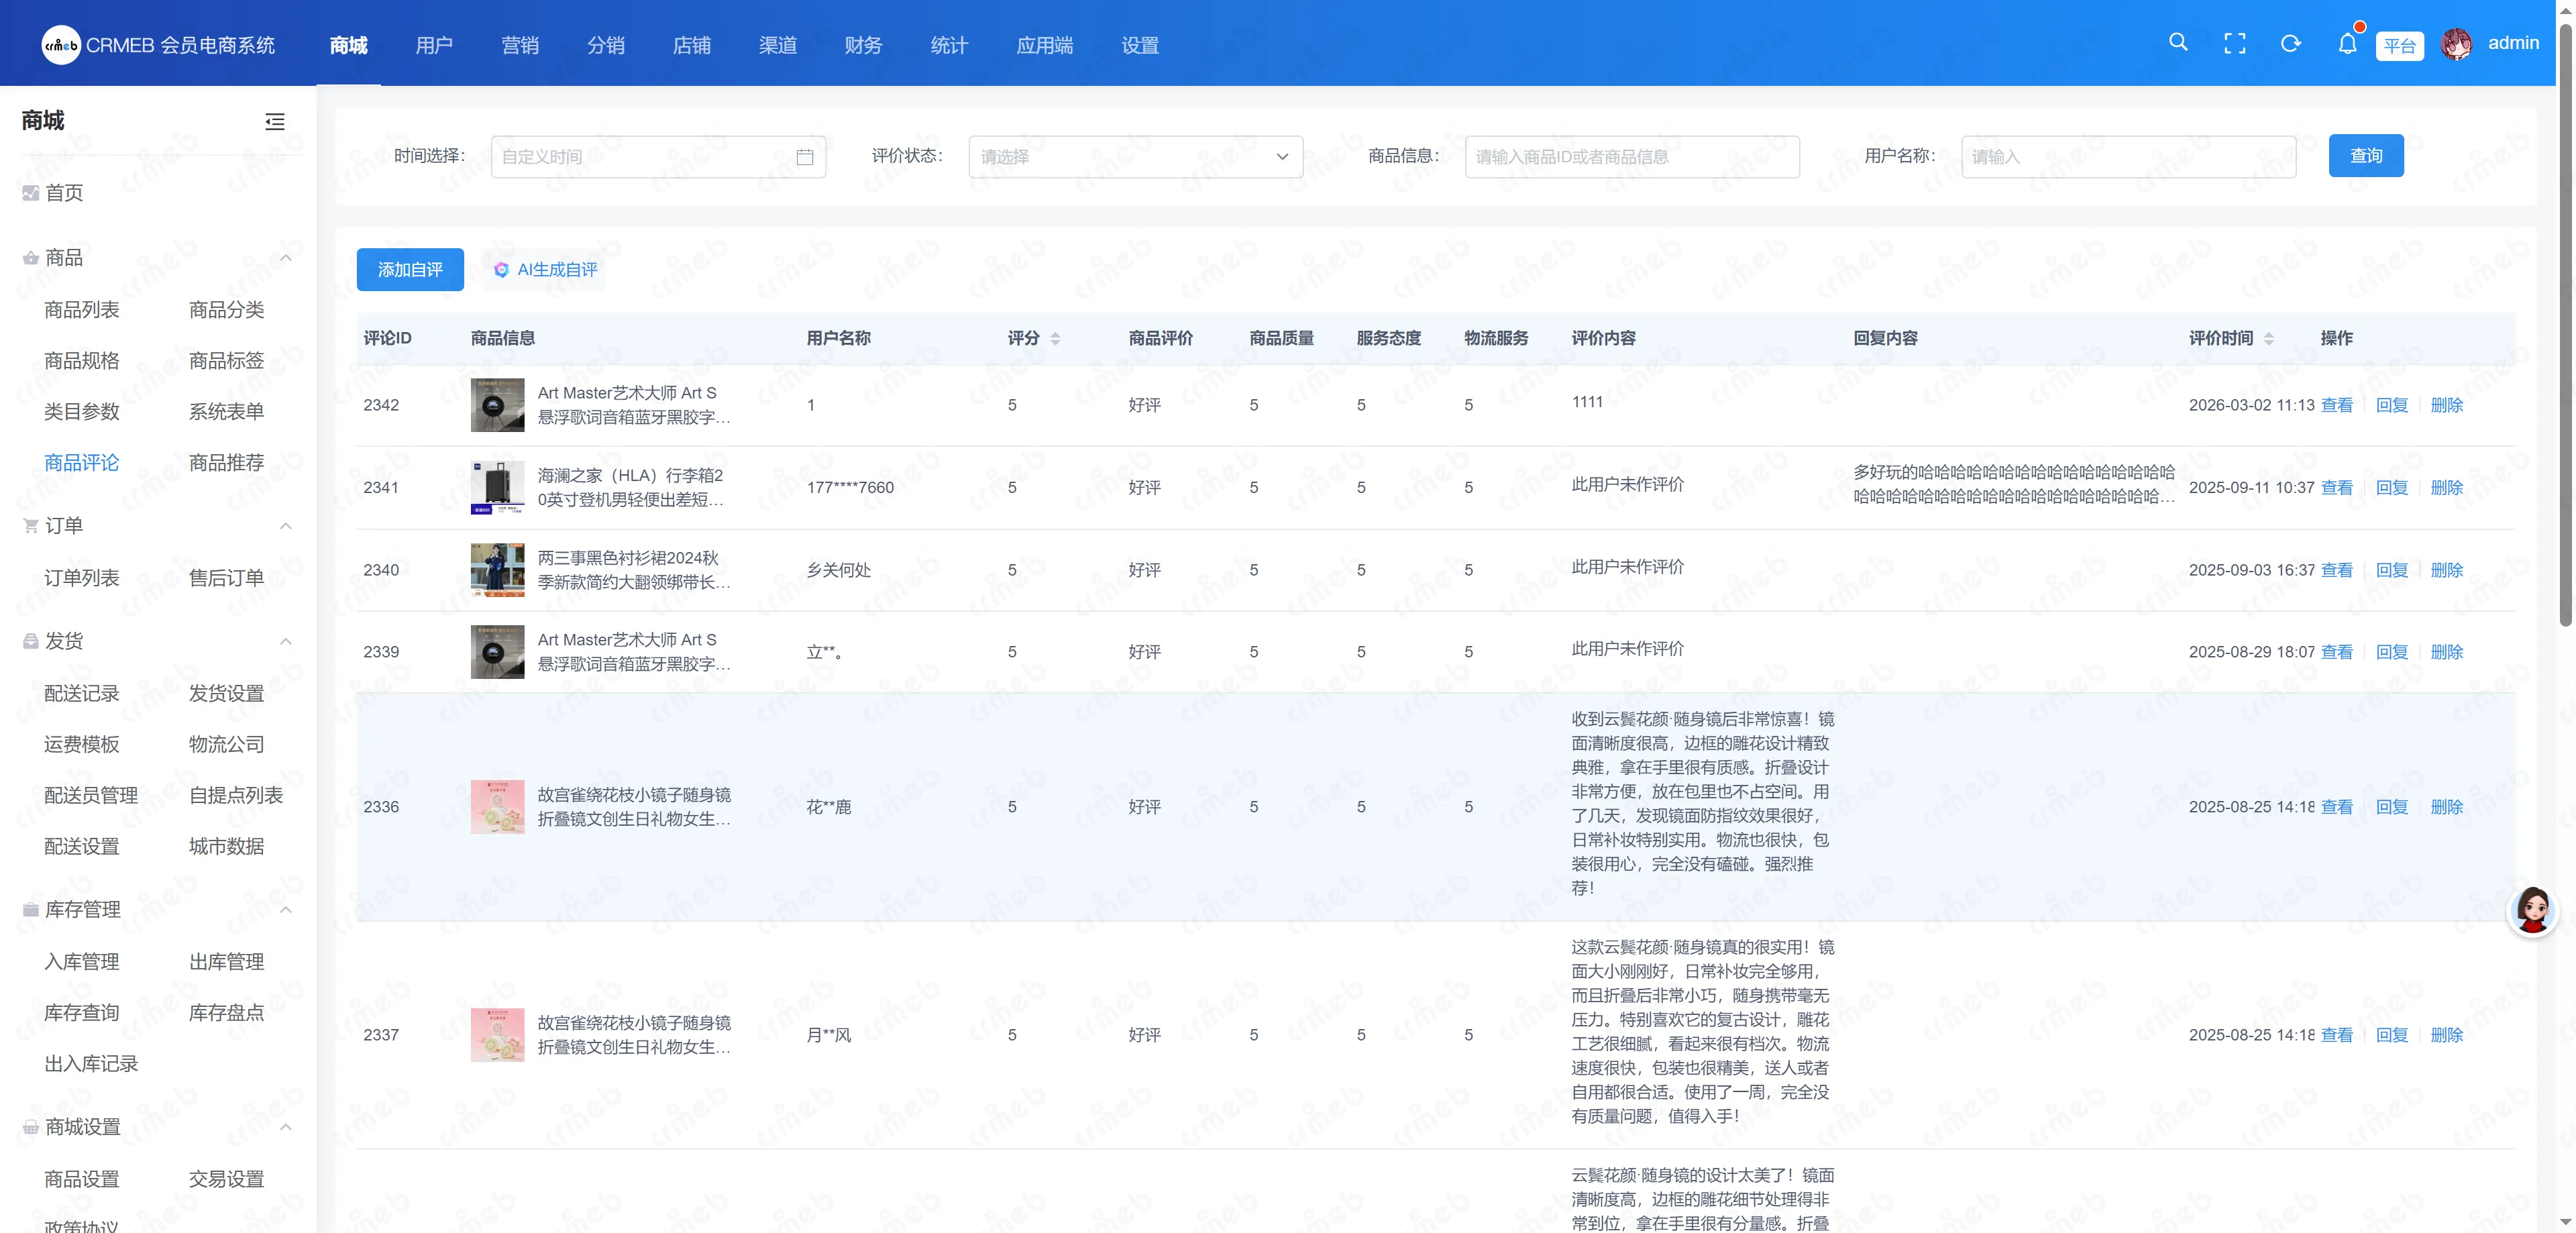Screen dimensions: 2576x1233
Task: Focus the 时间选择 date field
Action: pyautogui.click(x=658, y=157)
